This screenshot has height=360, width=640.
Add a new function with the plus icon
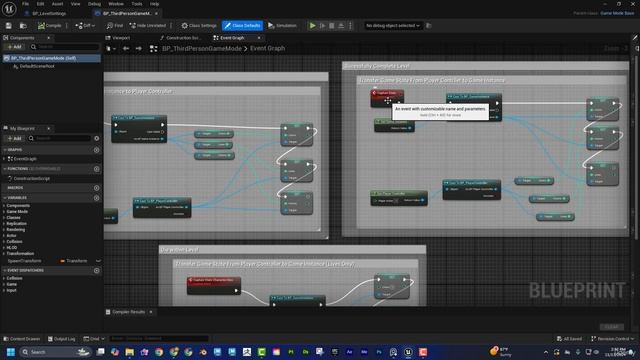pos(97,169)
